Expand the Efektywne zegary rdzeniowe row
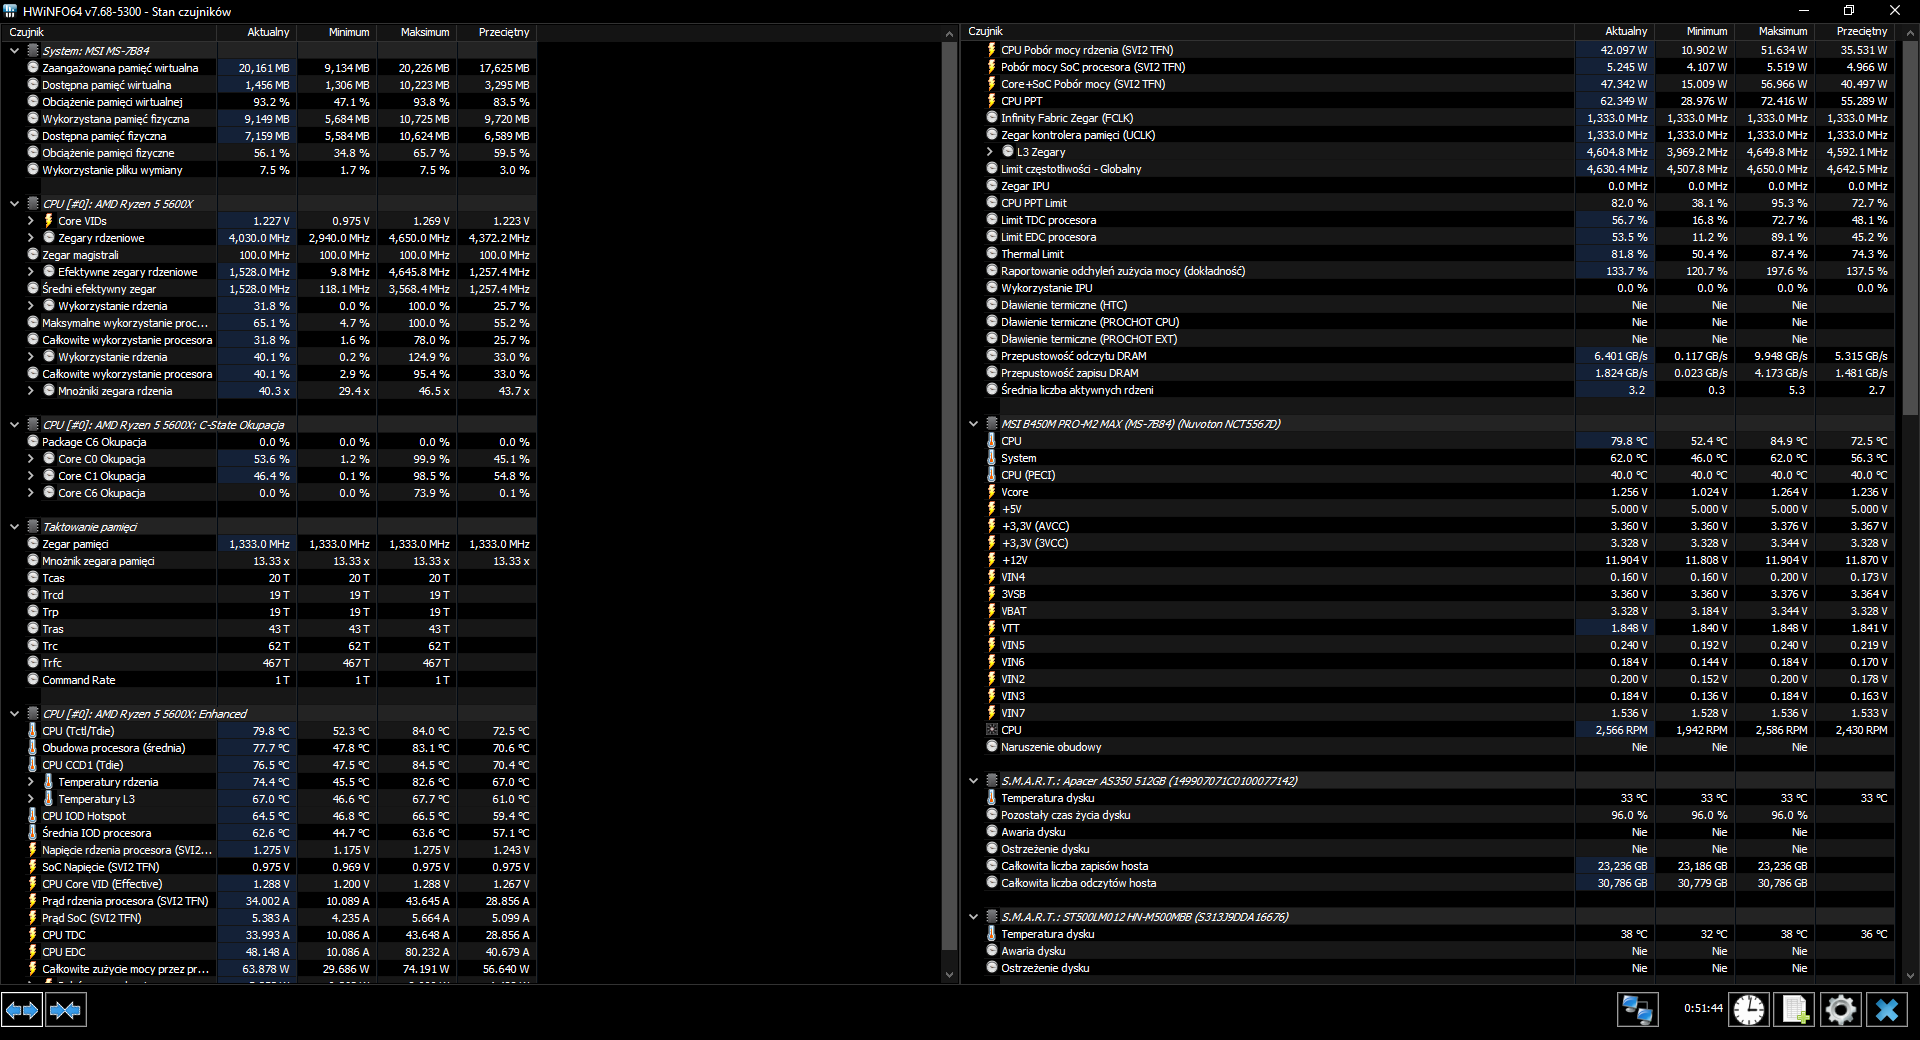 [x=30, y=272]
